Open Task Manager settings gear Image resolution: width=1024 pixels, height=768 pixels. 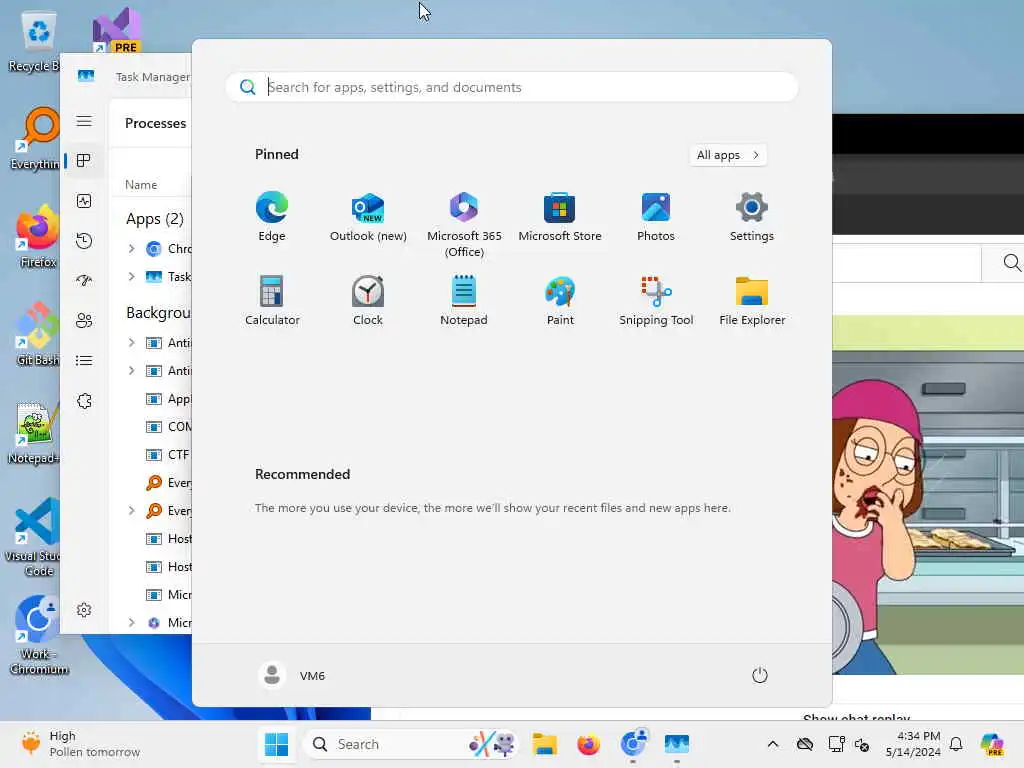(84, 610)
